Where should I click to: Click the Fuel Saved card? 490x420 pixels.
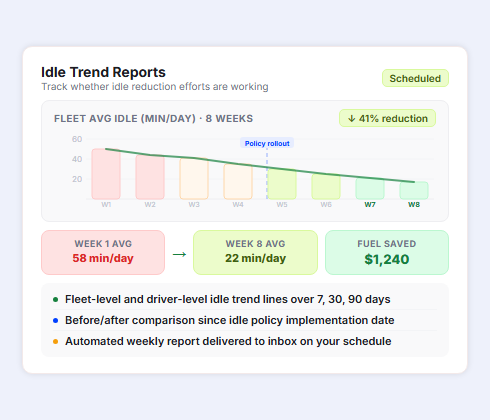click(387, 252)
